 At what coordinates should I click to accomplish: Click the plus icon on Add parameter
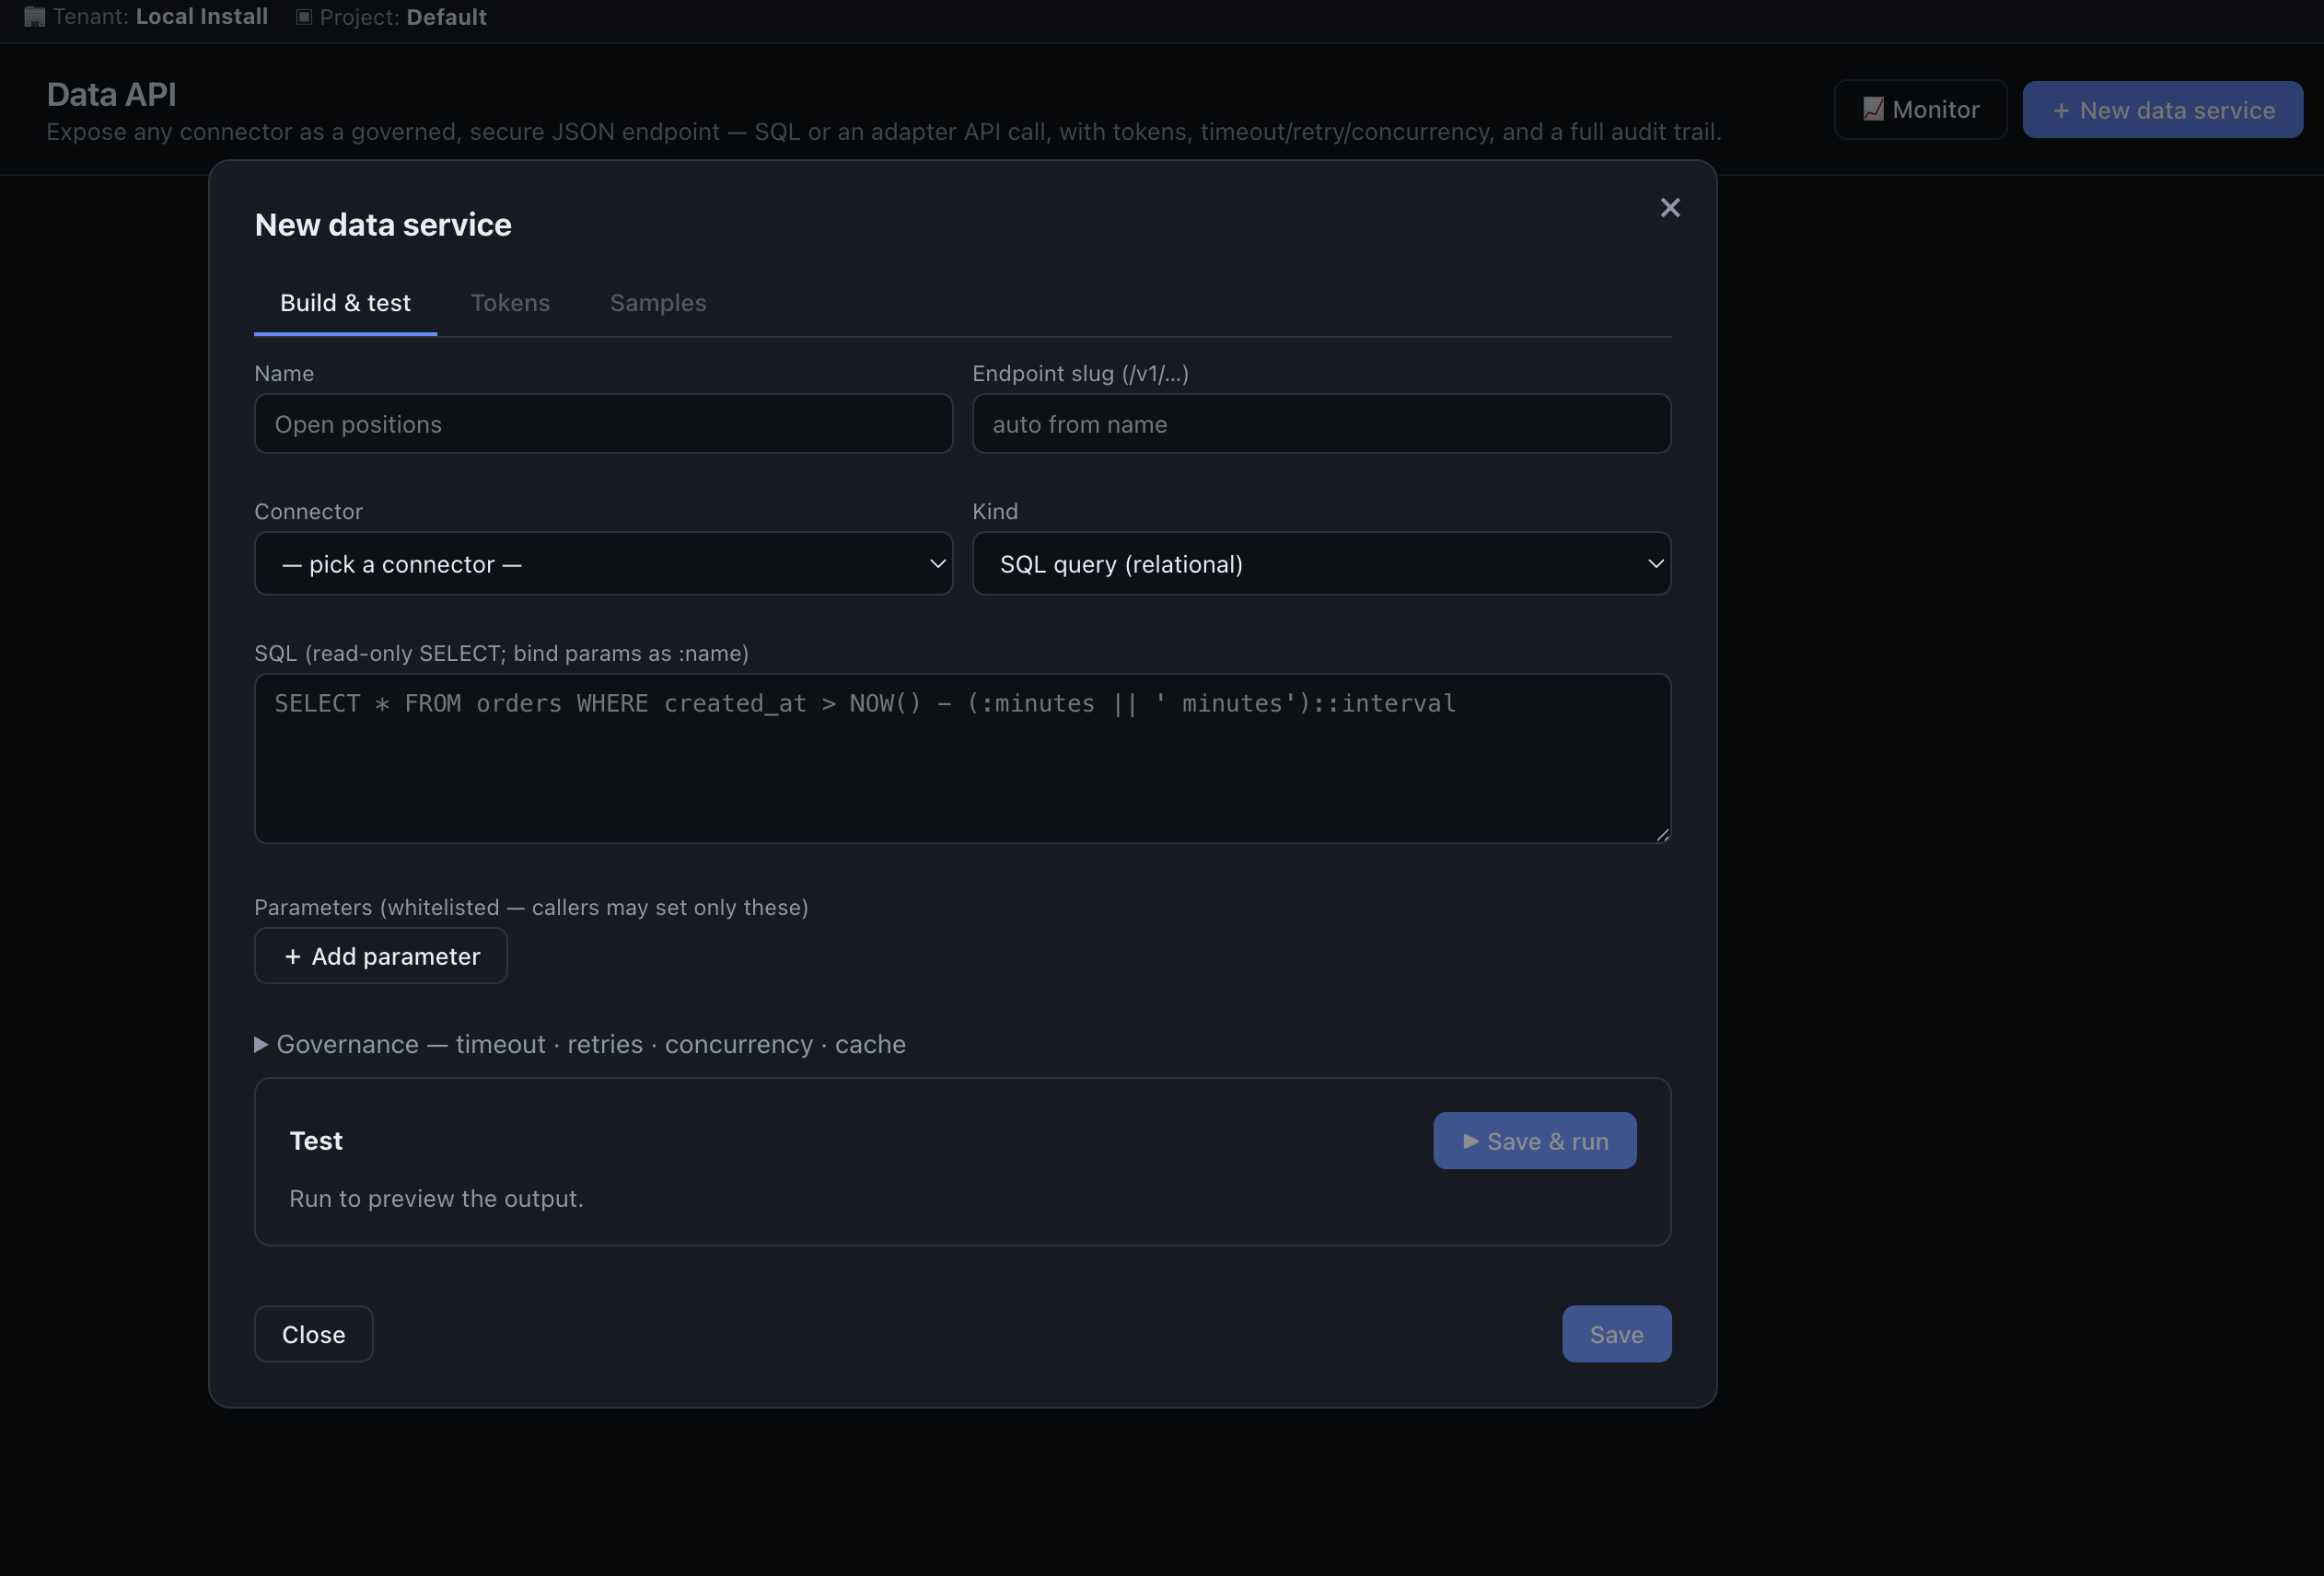pos(292,957)
